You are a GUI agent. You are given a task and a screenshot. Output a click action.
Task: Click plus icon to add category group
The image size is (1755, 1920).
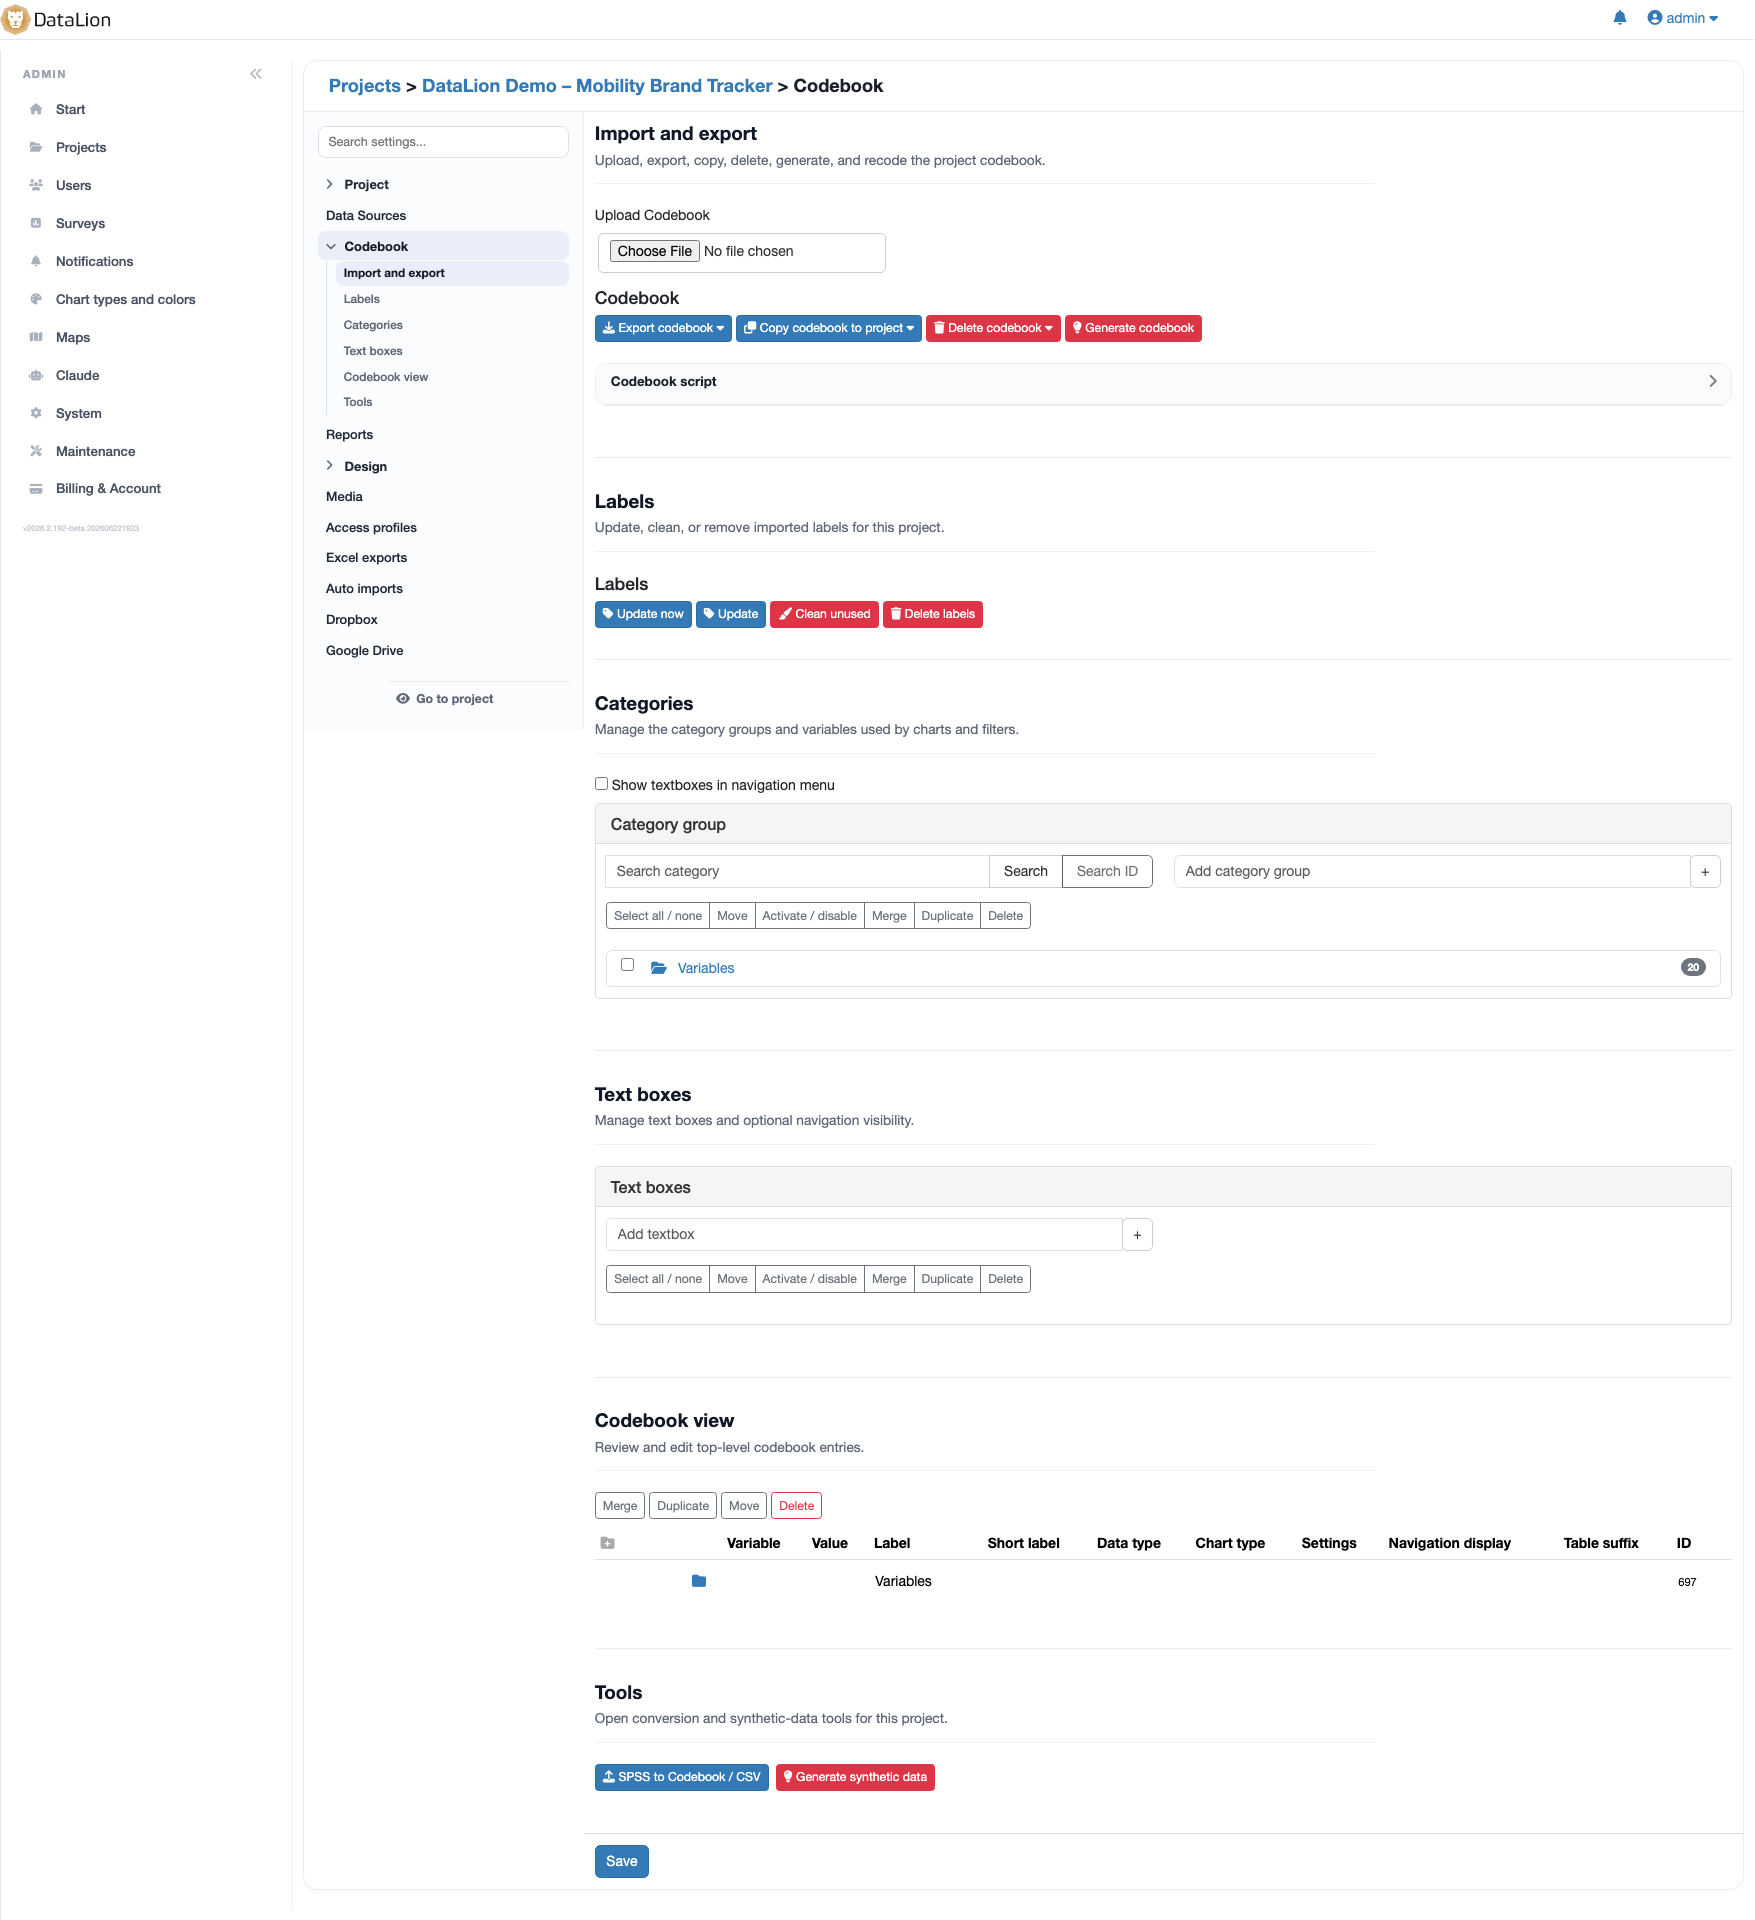(x=1705, y=872)
